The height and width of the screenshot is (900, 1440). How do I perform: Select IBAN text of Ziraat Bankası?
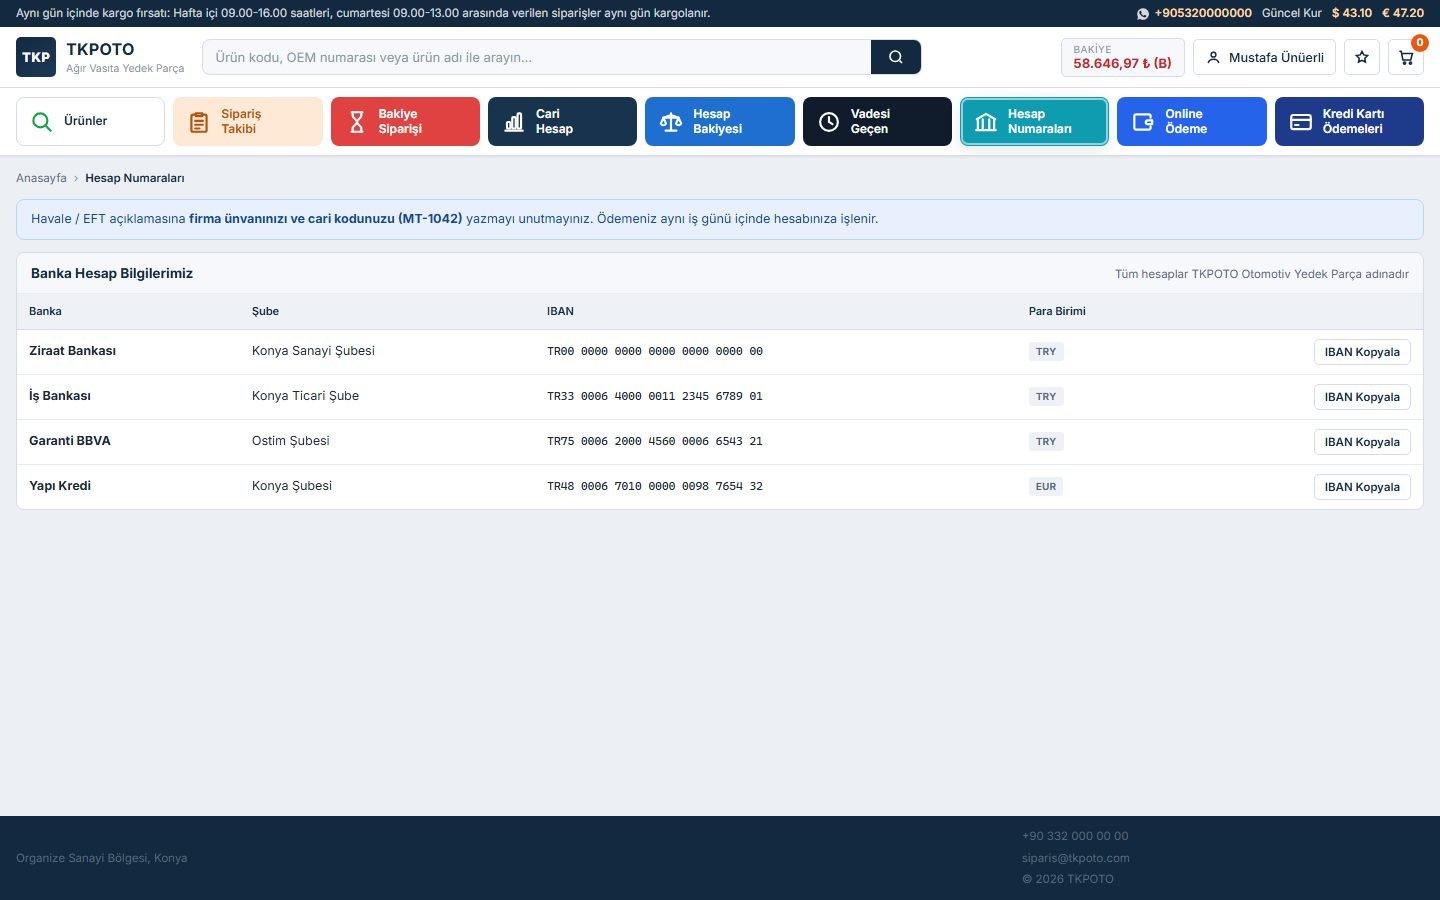click(655, 352)
